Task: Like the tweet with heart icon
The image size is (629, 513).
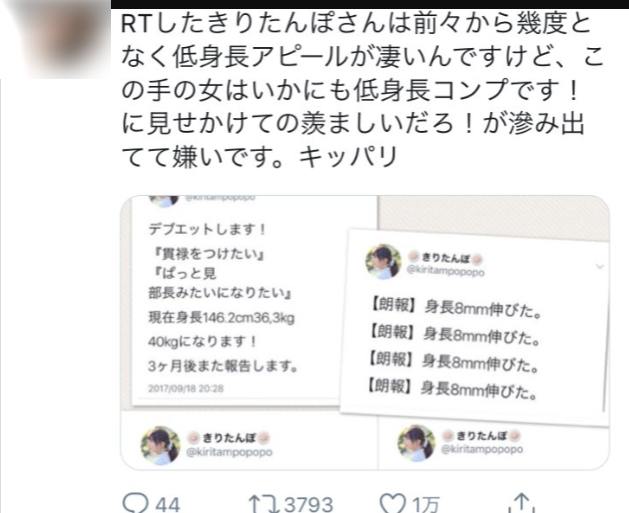Action: (392, 504)
